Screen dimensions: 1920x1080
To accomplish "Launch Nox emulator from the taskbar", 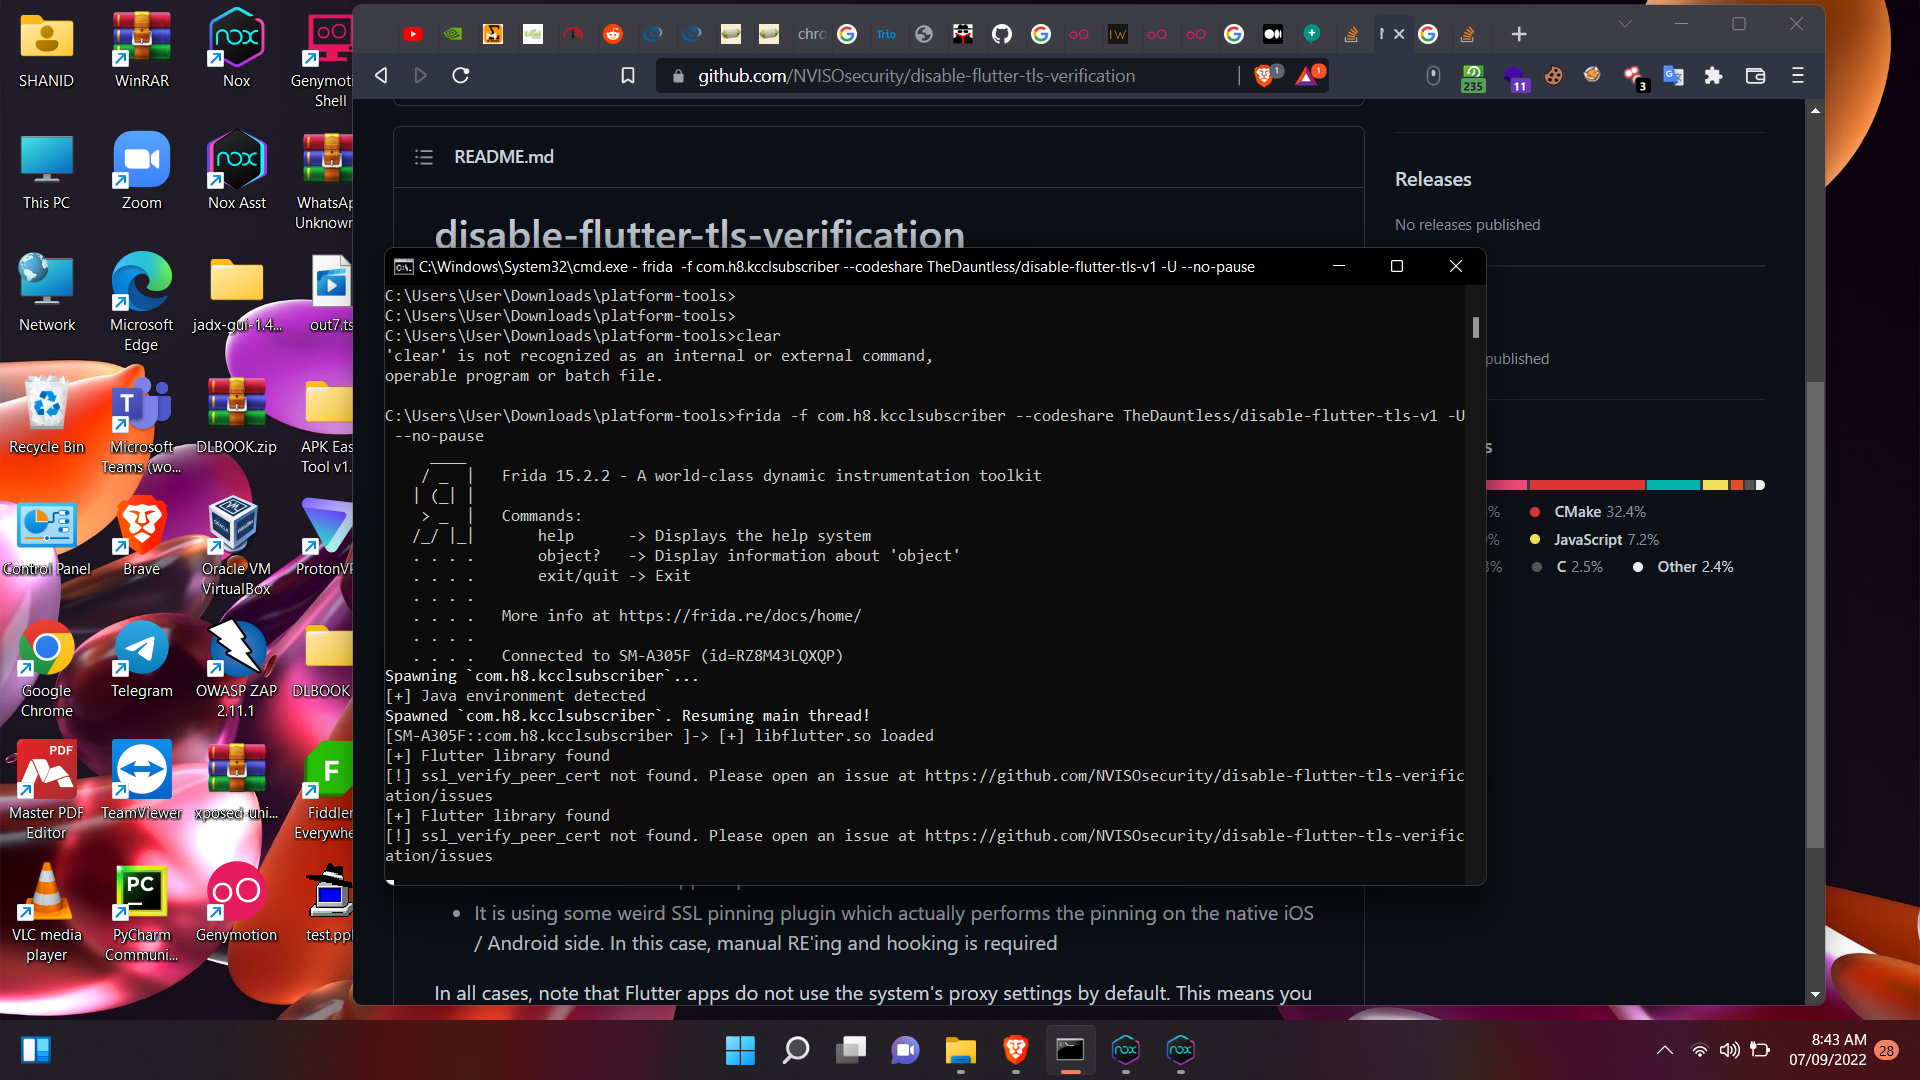I will click(x=1126, y=1051).
